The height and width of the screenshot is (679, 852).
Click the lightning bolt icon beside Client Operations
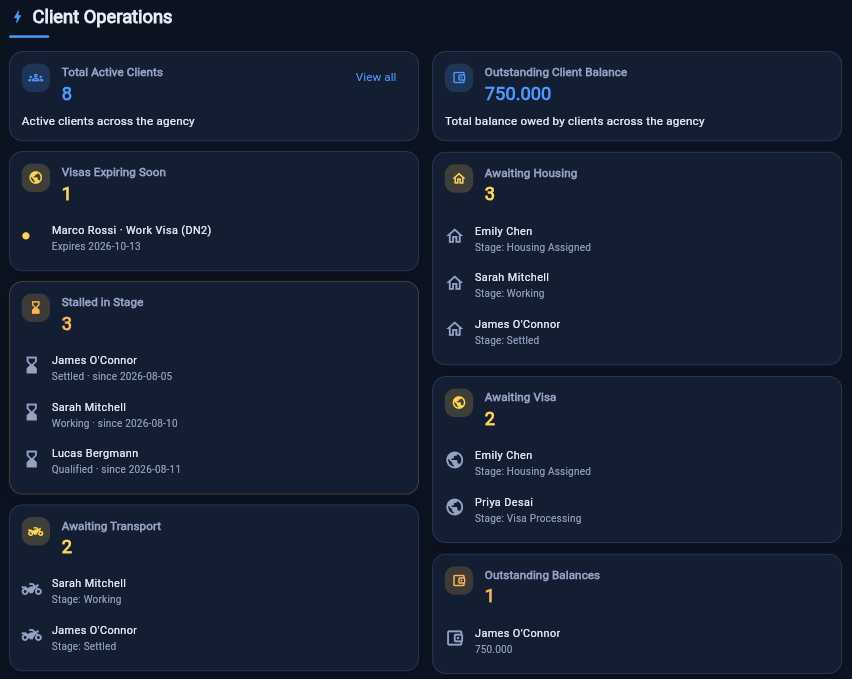point(17,17)
